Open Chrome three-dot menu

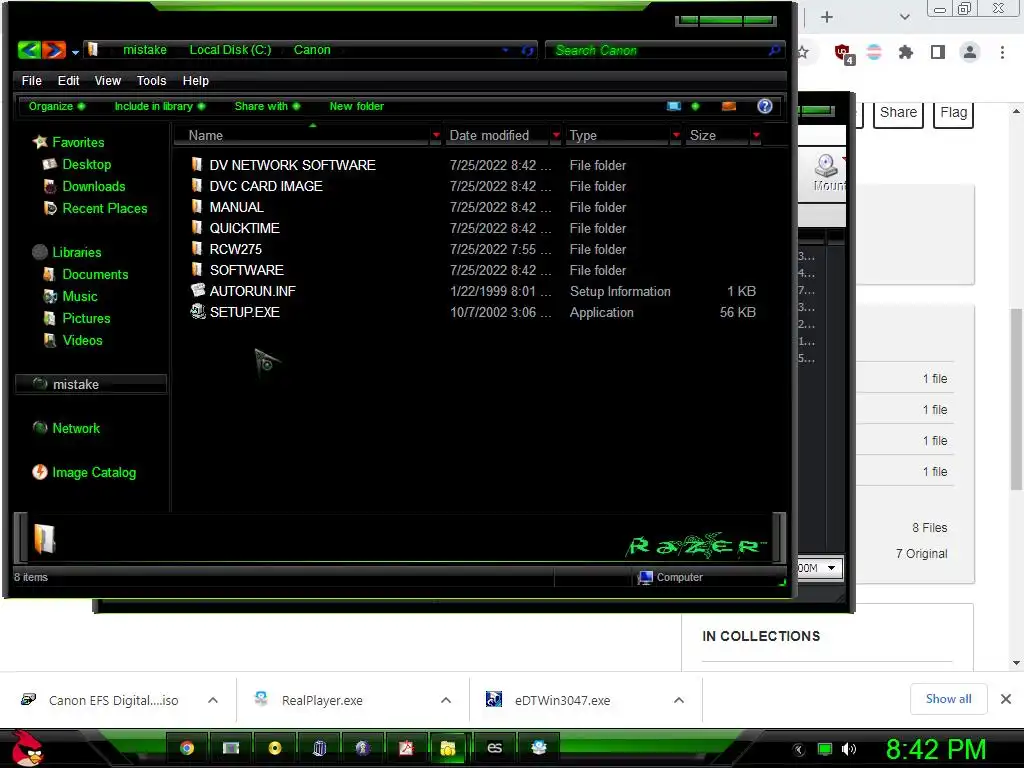pos(1002,52)
